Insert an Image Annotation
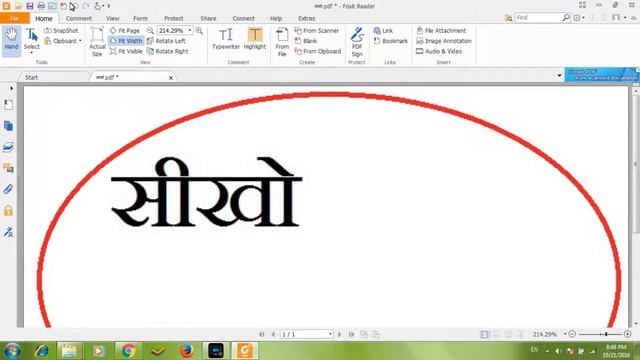The width and height of the screenshot is (640, 360). coord(444,41)
